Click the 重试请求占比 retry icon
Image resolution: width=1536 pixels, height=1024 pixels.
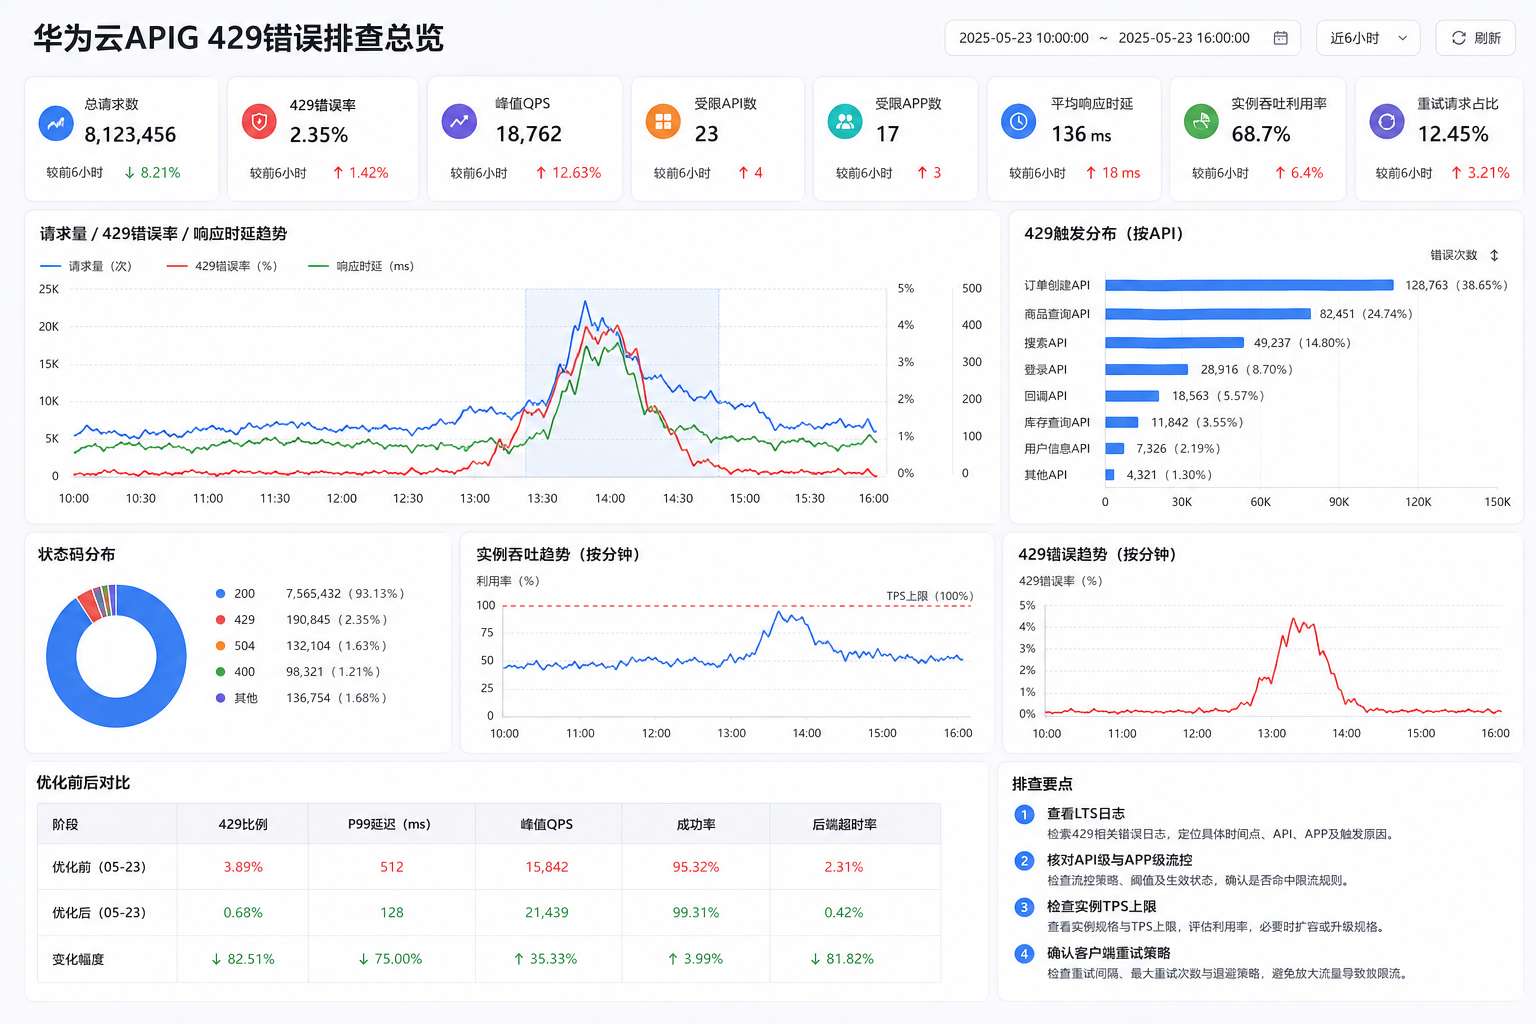1386,122
